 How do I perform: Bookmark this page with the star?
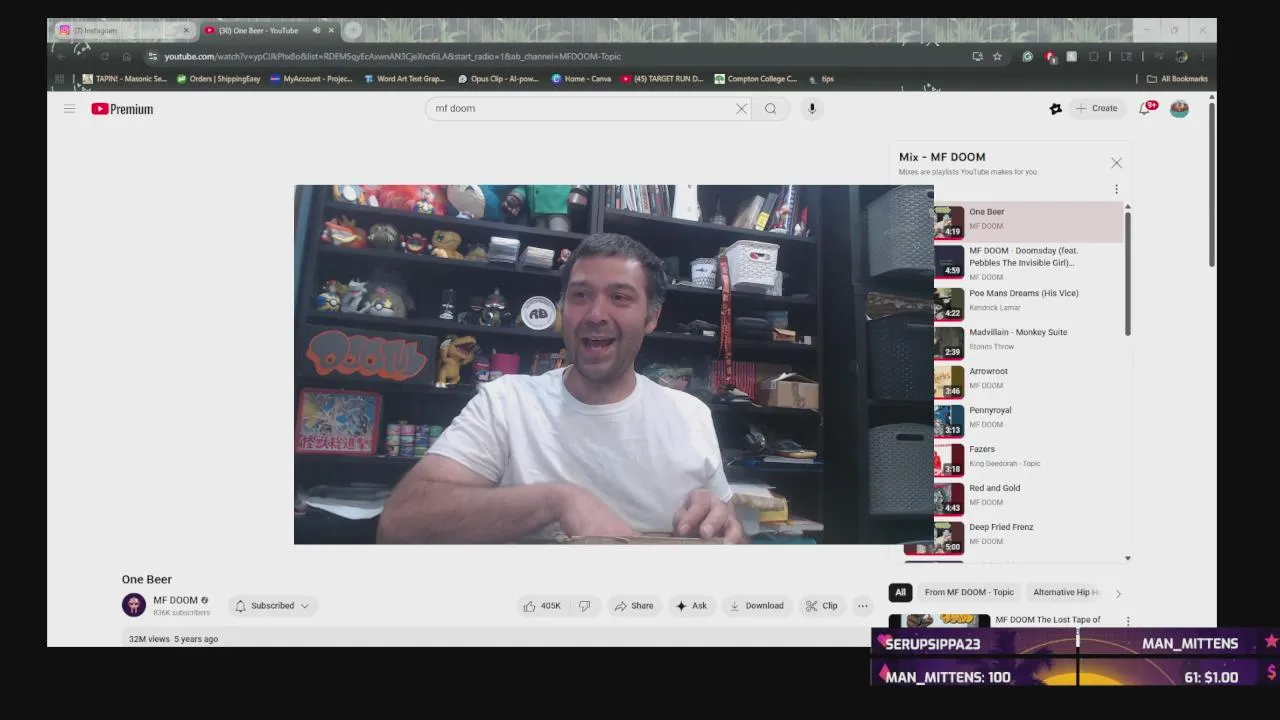tap(997, 56)
